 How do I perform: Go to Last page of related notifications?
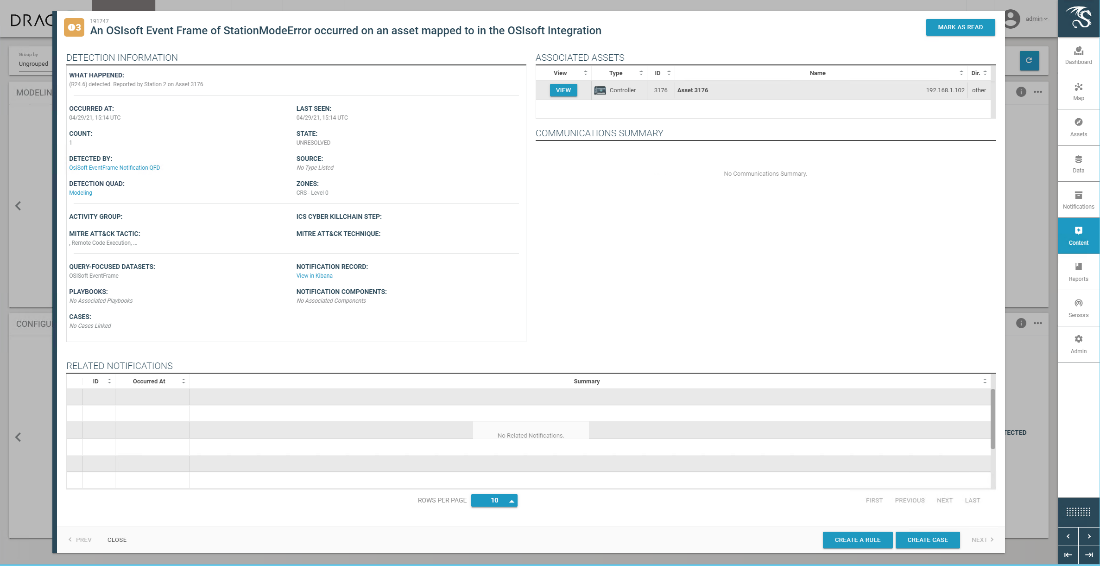[972, 501]
